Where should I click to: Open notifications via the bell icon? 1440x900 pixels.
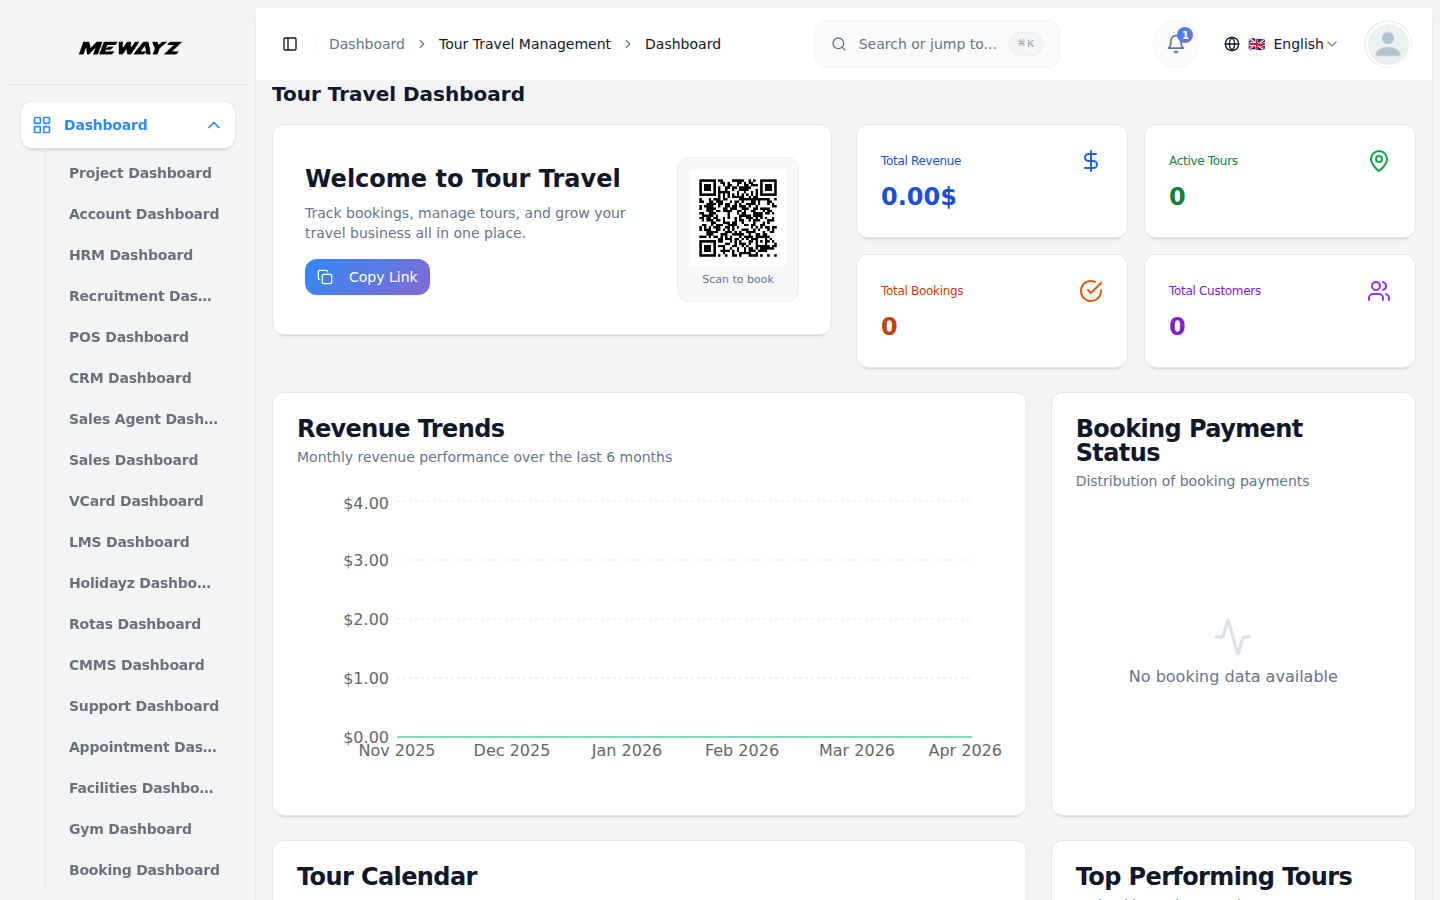[x=1174, y=44]
